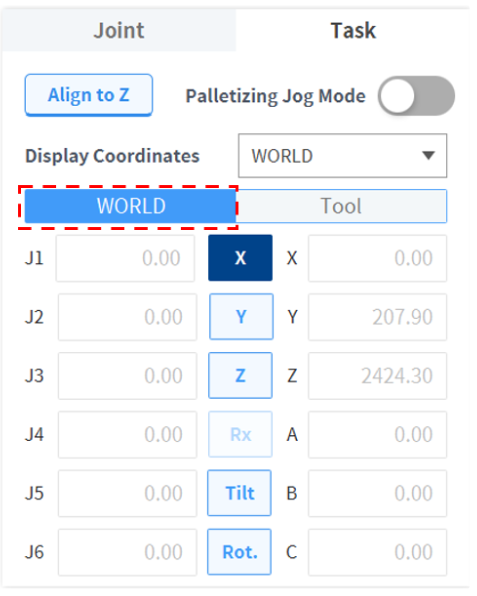Pick the Z axis jog button
477x596 pixels.
click(240, 376)
